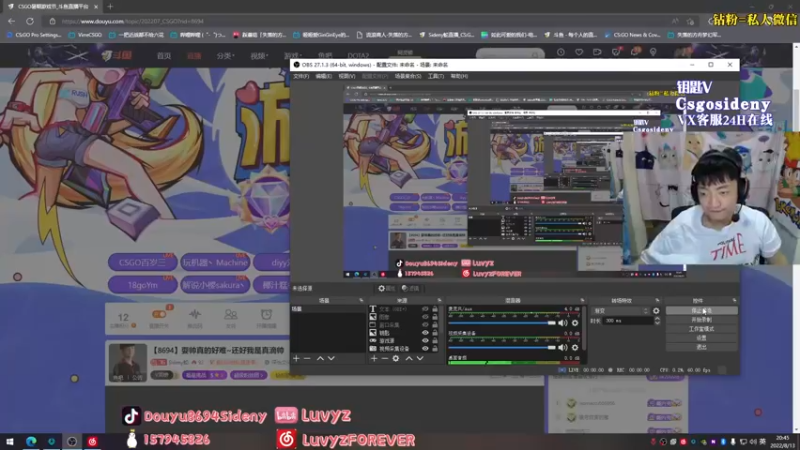
Task: Open the 视频 dropdown in the Douyu navigation bar
Action: coord(259,56)
